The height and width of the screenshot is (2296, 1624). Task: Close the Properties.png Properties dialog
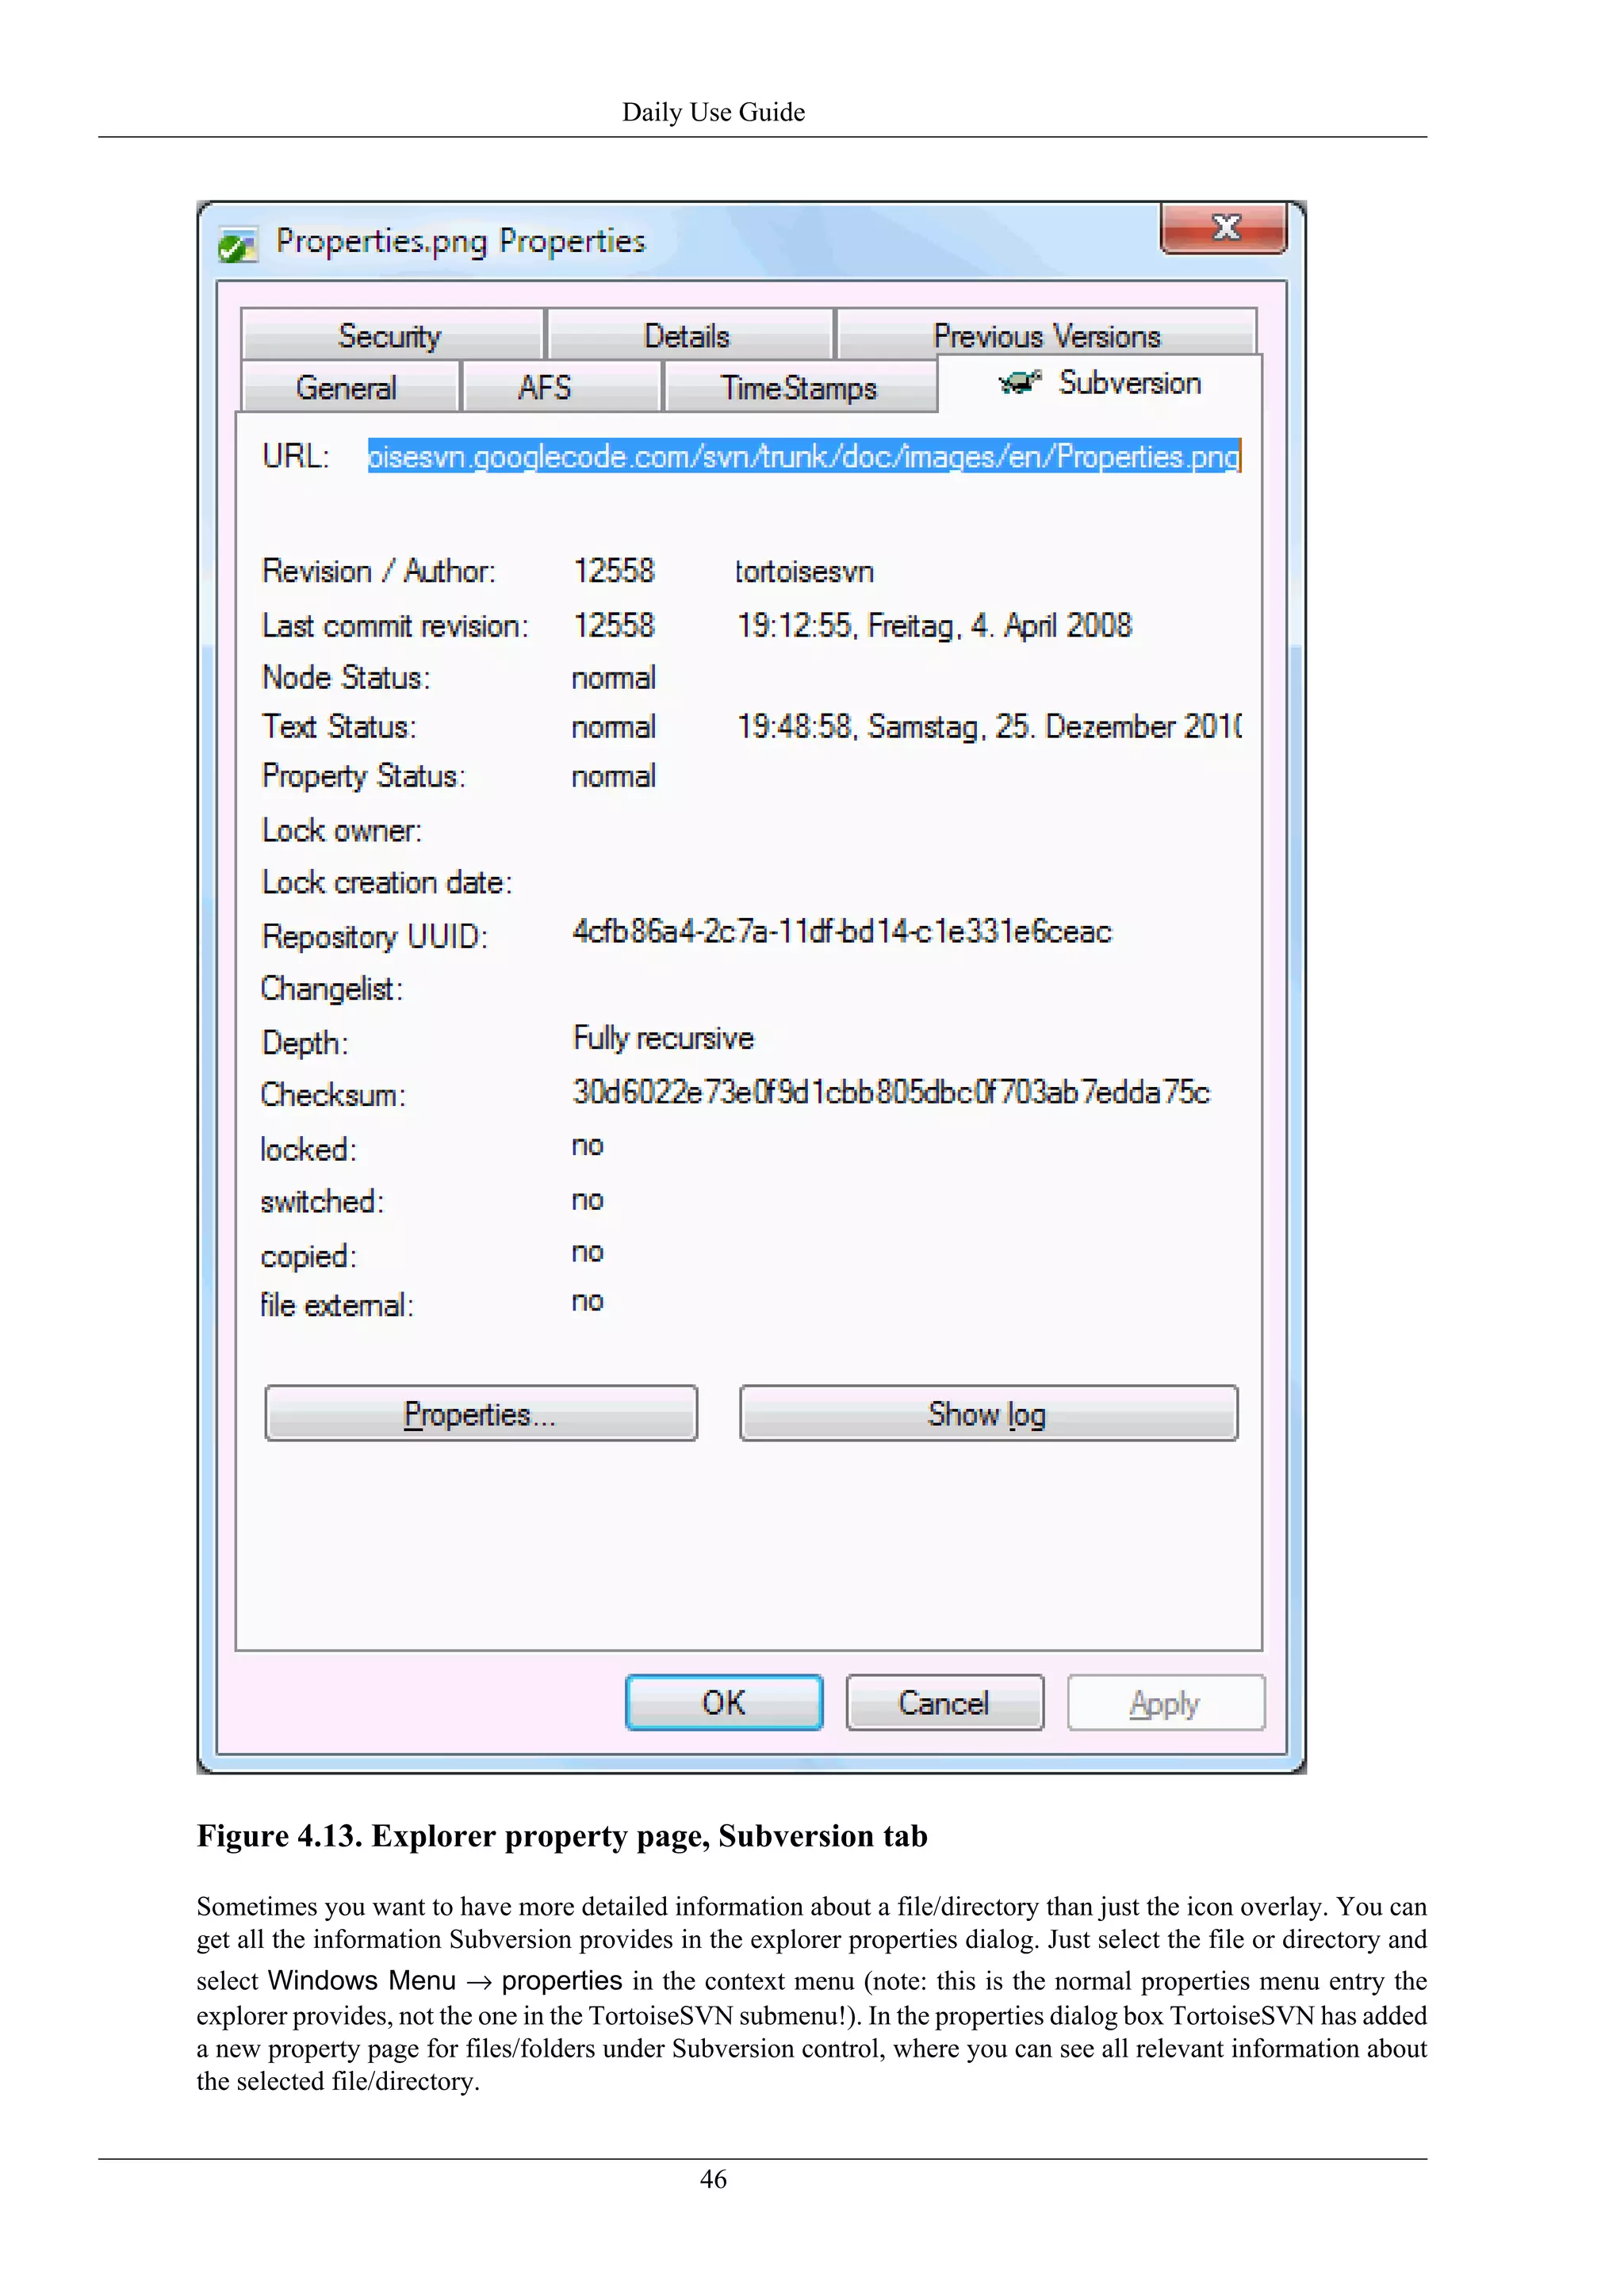1224,228
